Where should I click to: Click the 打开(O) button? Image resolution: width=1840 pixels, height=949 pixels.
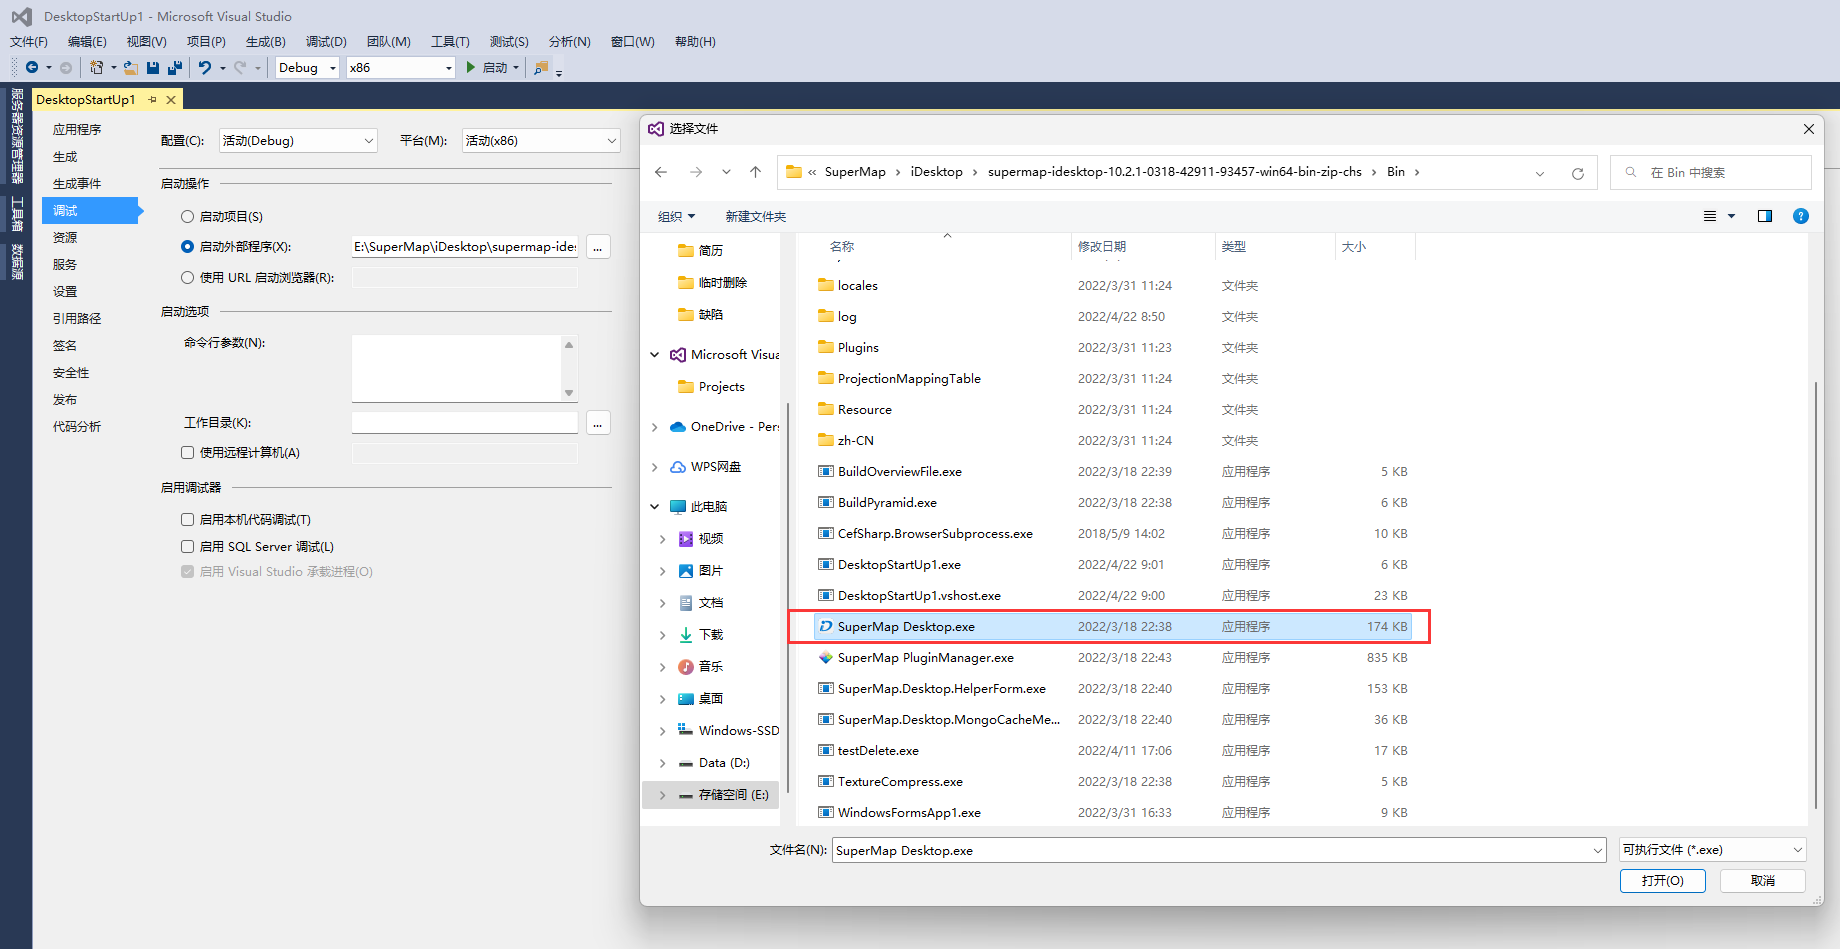coord(1663,881)
